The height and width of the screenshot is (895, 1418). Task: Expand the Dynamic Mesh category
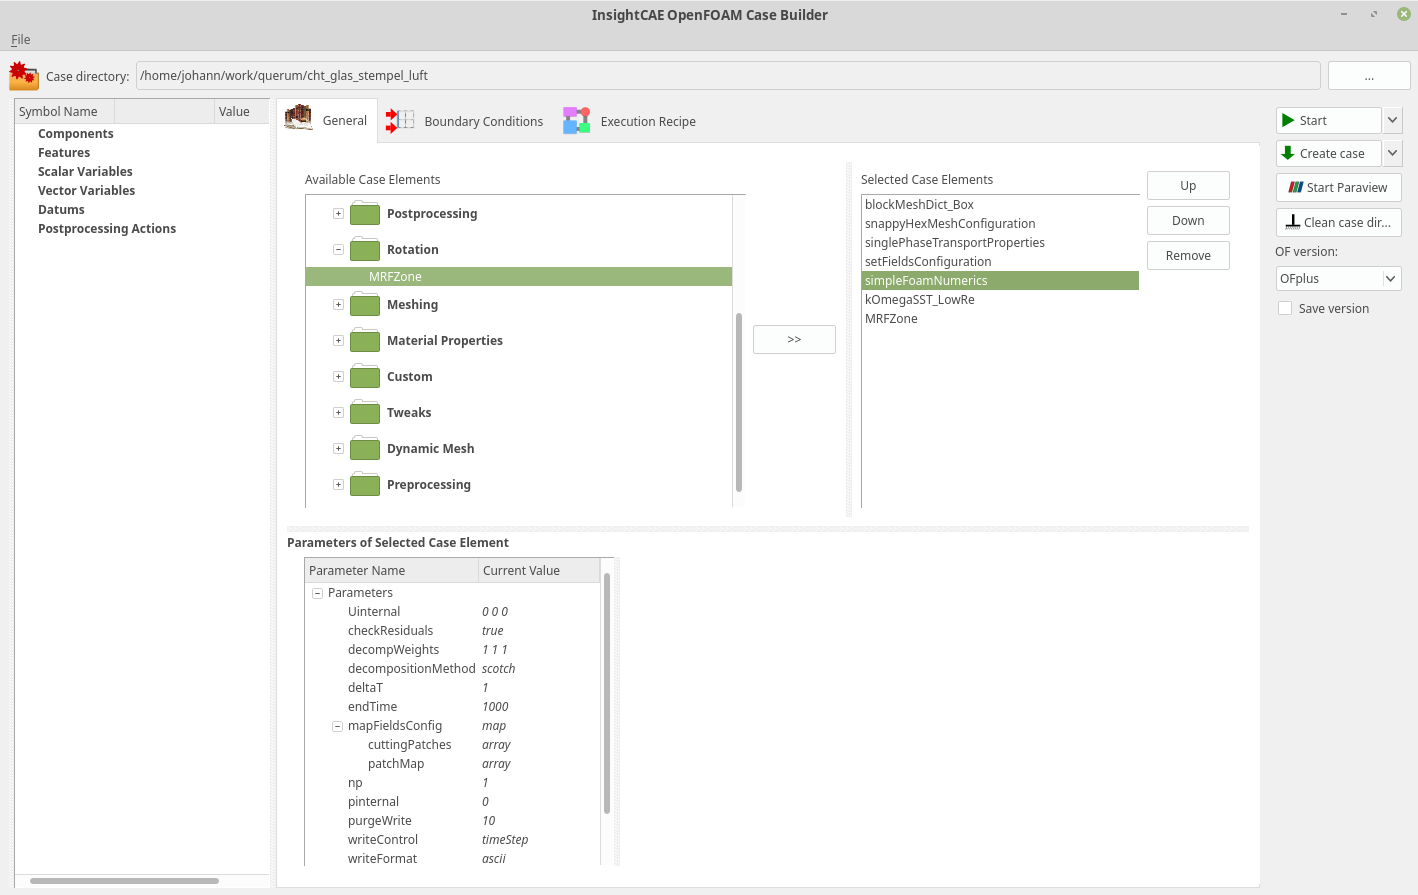338,448
